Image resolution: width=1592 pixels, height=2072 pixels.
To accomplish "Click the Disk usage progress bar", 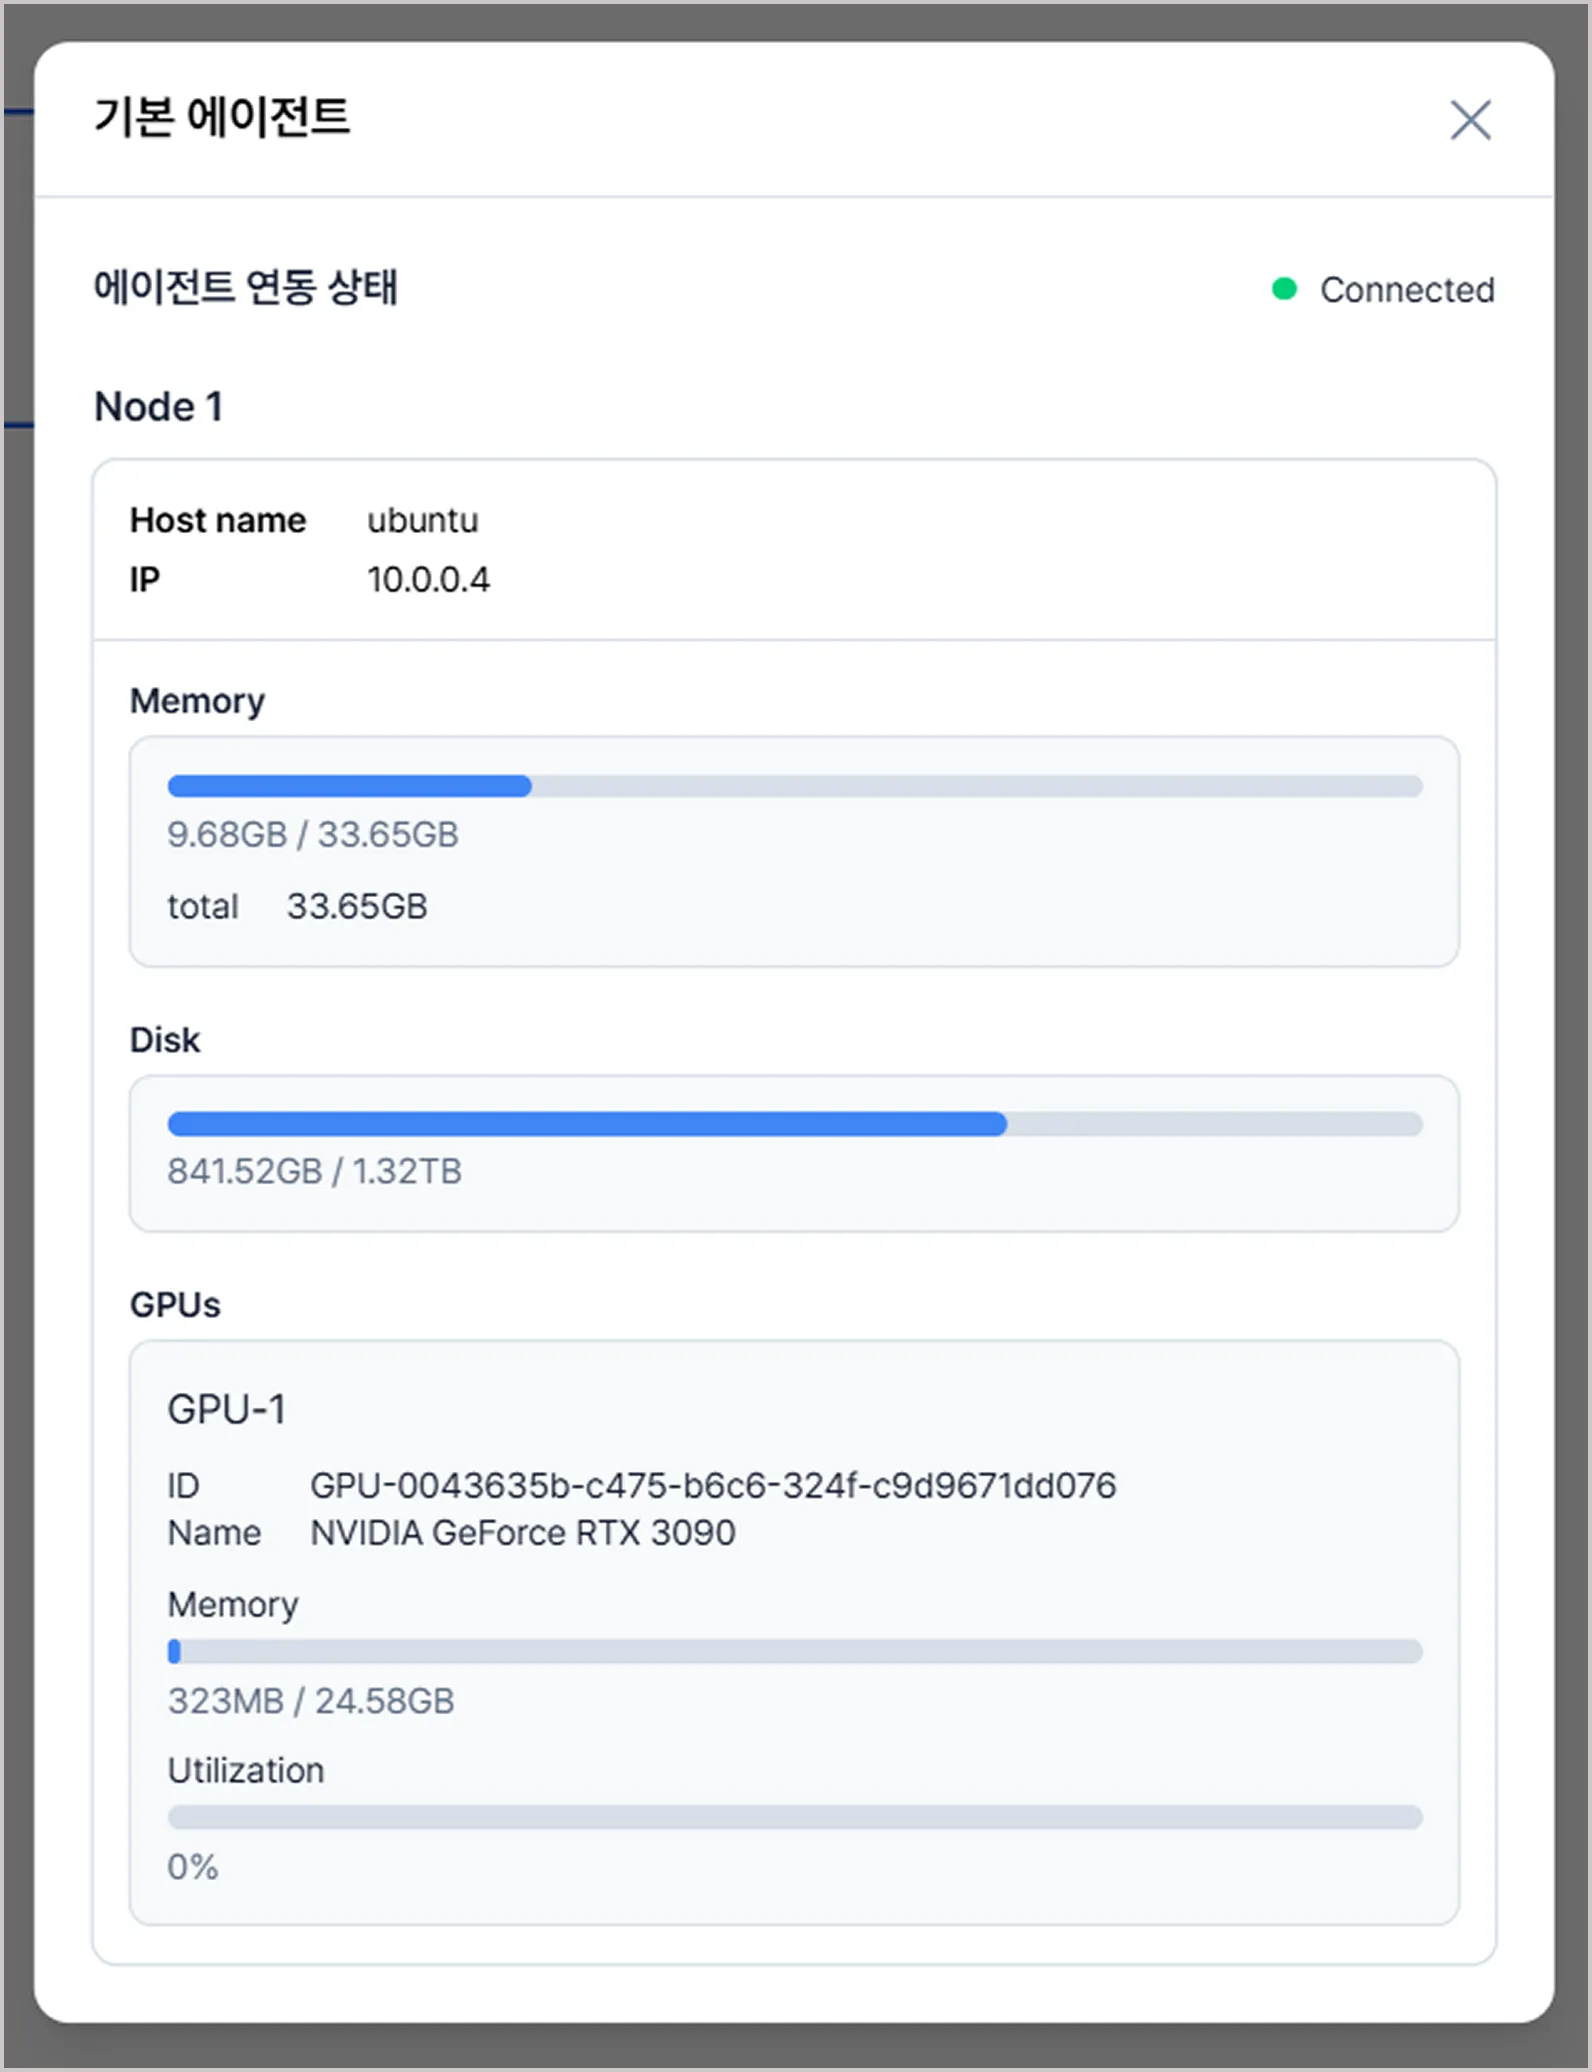I will click(x=795, y=1124).
